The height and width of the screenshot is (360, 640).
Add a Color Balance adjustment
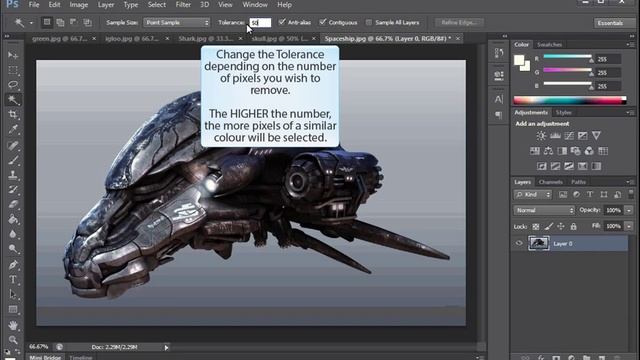click(548, 151)
